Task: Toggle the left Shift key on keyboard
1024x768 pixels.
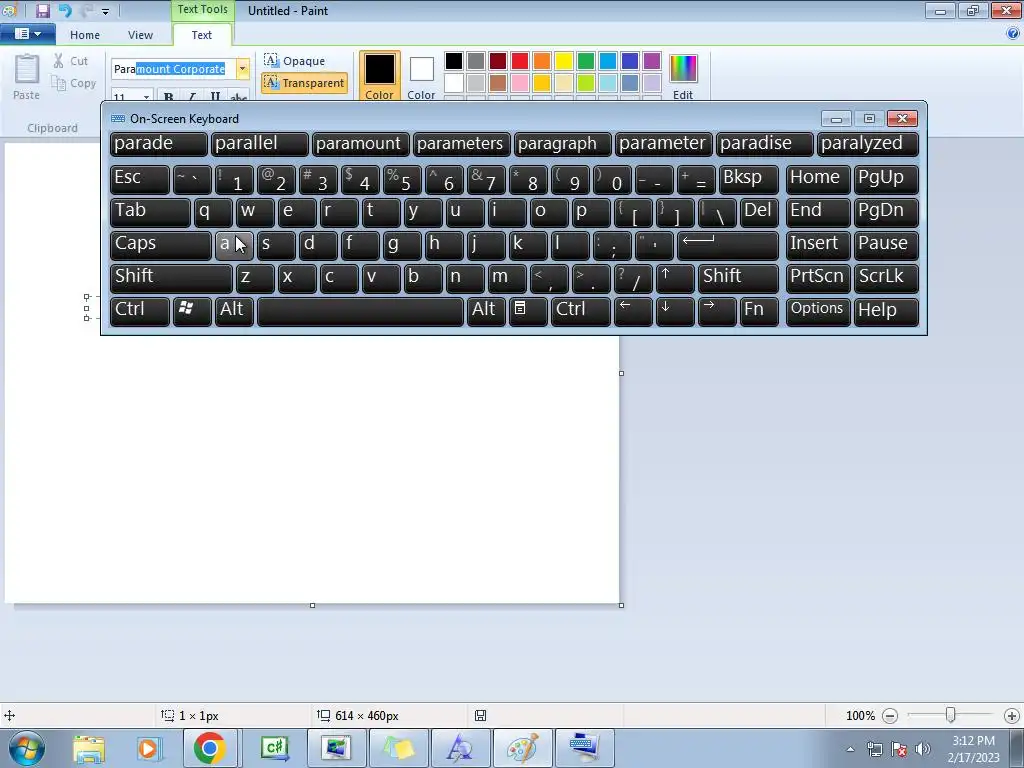Action: click(x=171, y=278)
